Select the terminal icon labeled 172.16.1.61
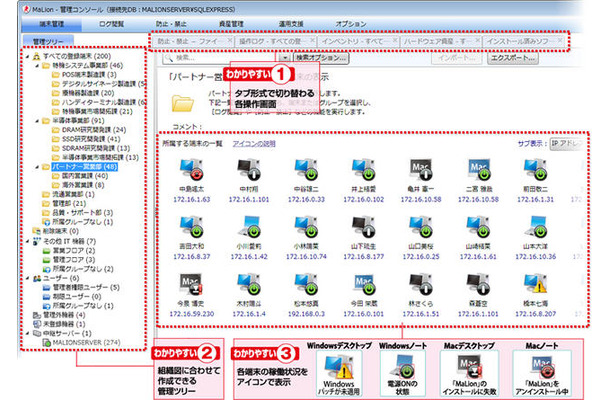 (x=478, y=227)
